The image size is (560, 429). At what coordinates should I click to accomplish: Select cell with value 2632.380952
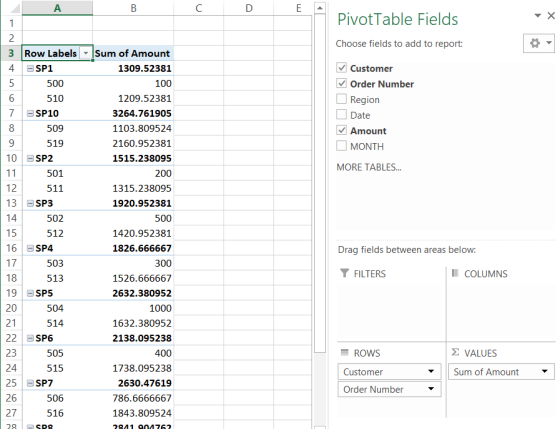click(x=133, y=293)
